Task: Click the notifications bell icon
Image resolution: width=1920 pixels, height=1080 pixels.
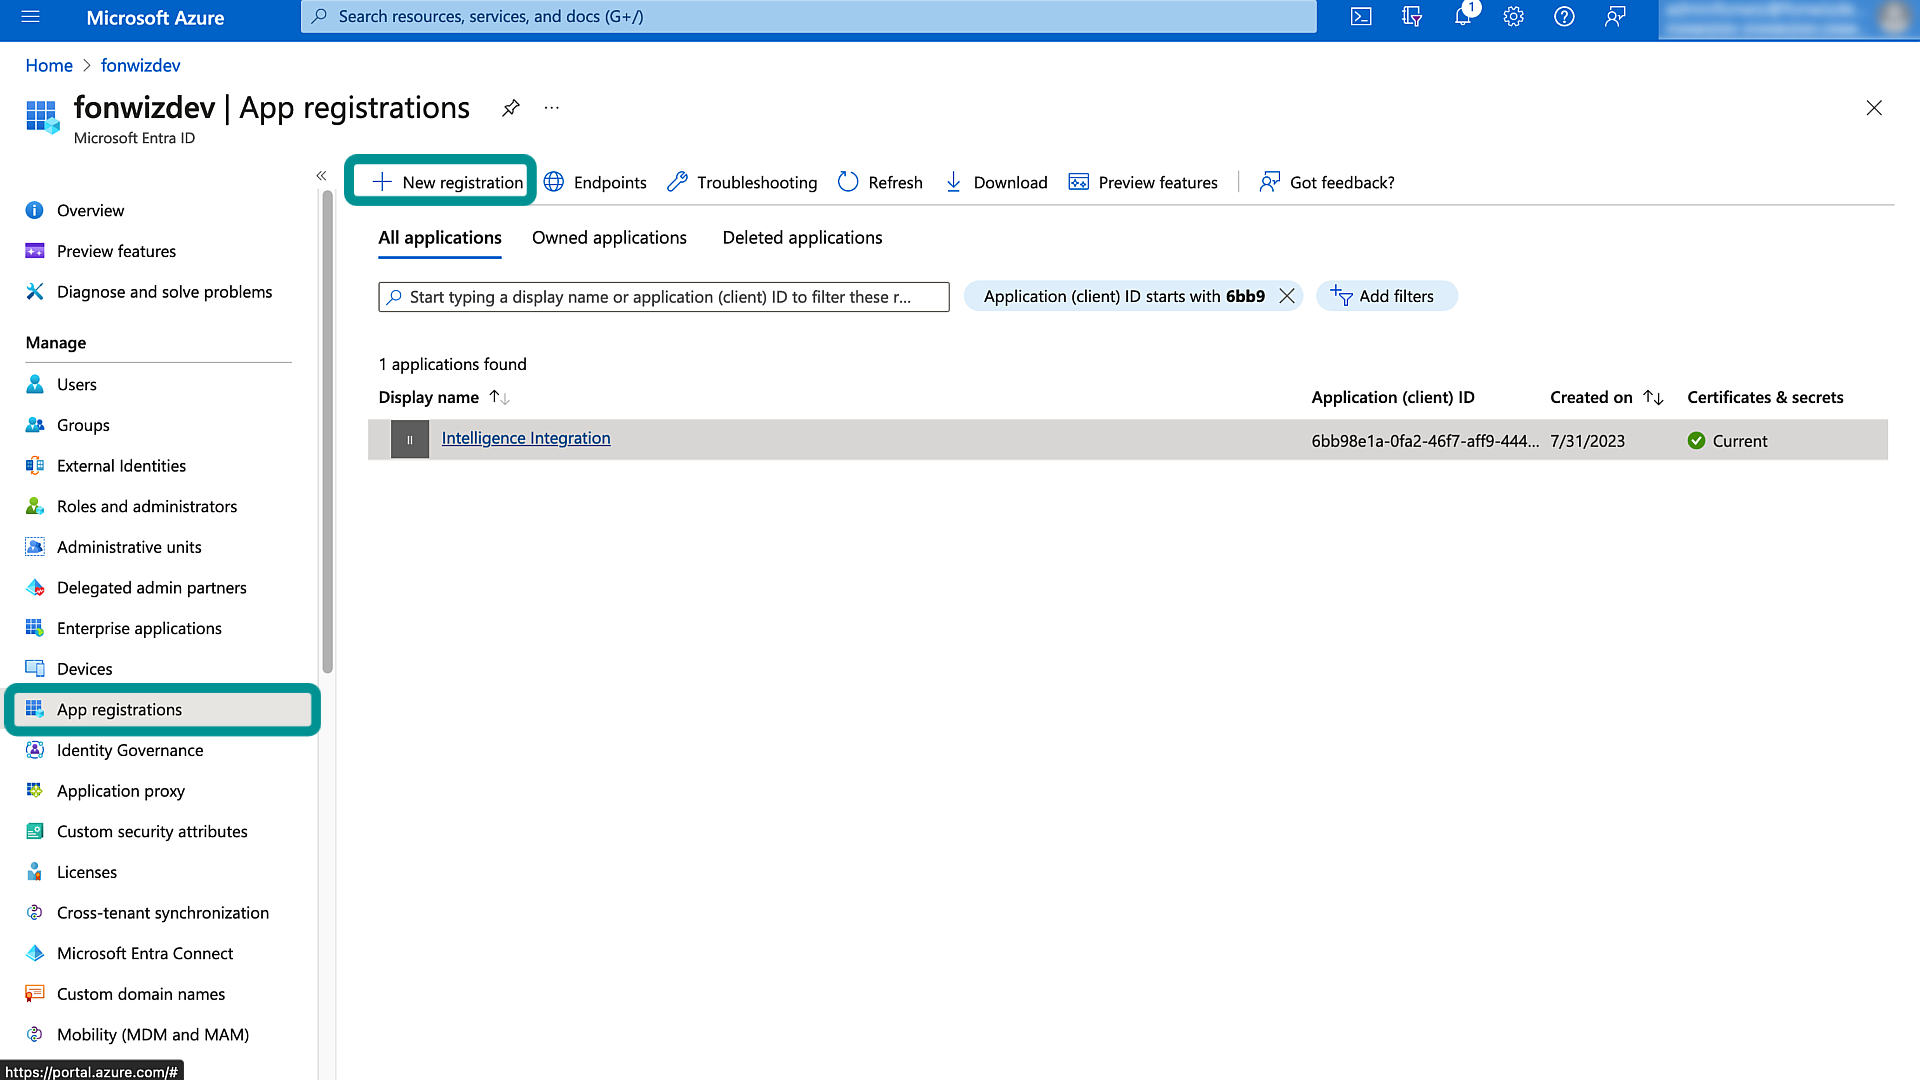Action: click(x=1462, y=17)
